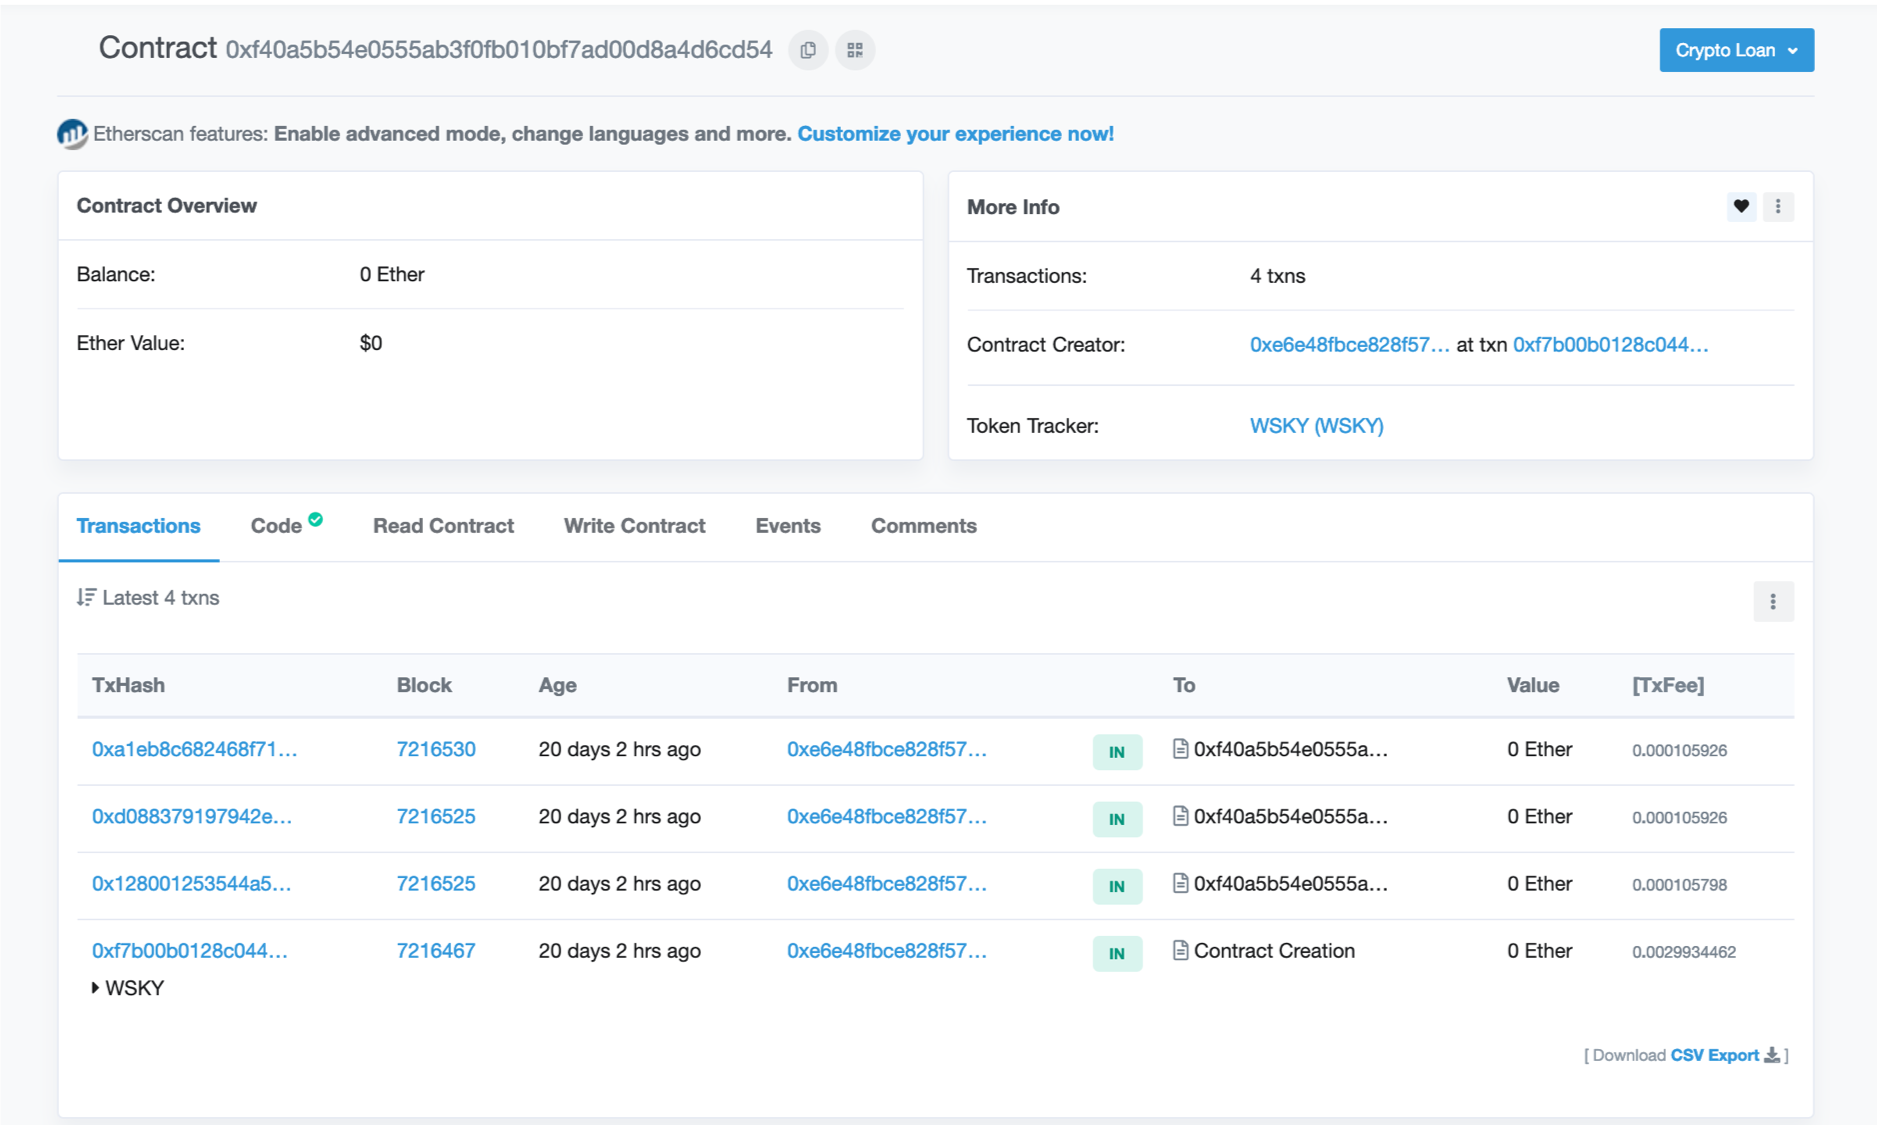Open the Read Contract tab
The width and height of the screenshot is (1877, 1125).
tap(443, 526)
